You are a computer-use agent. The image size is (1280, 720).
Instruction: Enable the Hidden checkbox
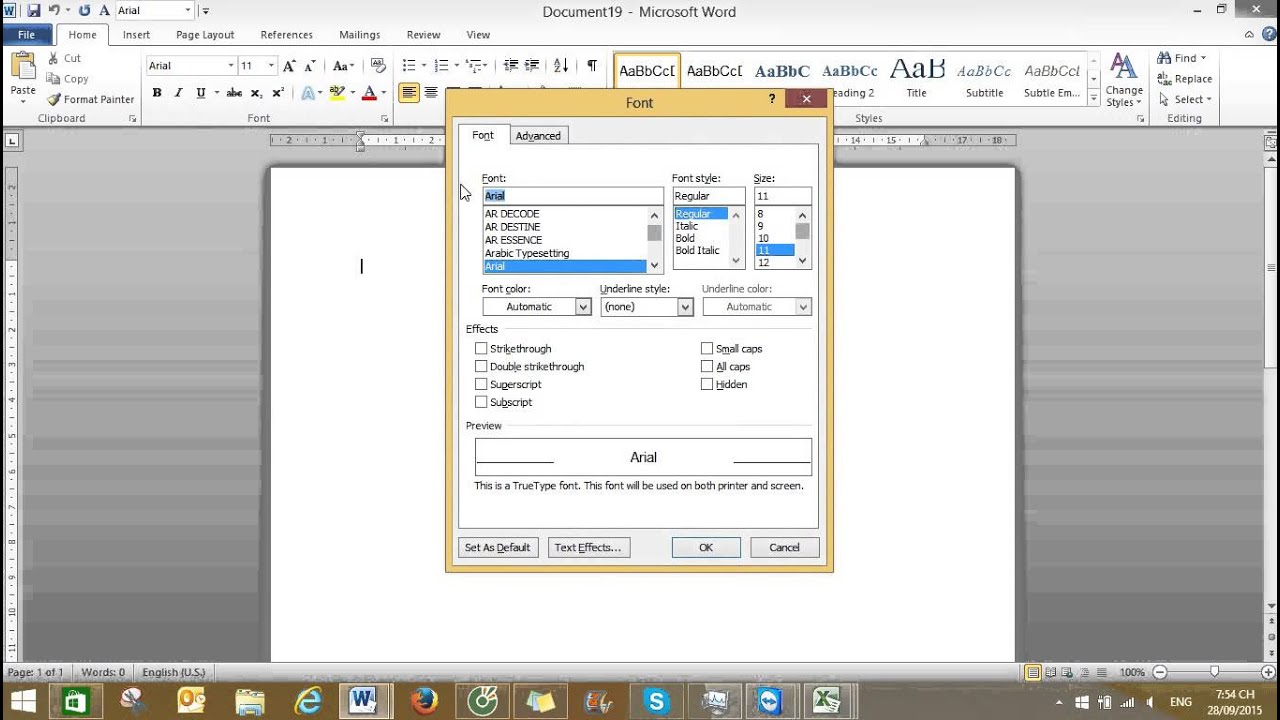tap(707, 384)
